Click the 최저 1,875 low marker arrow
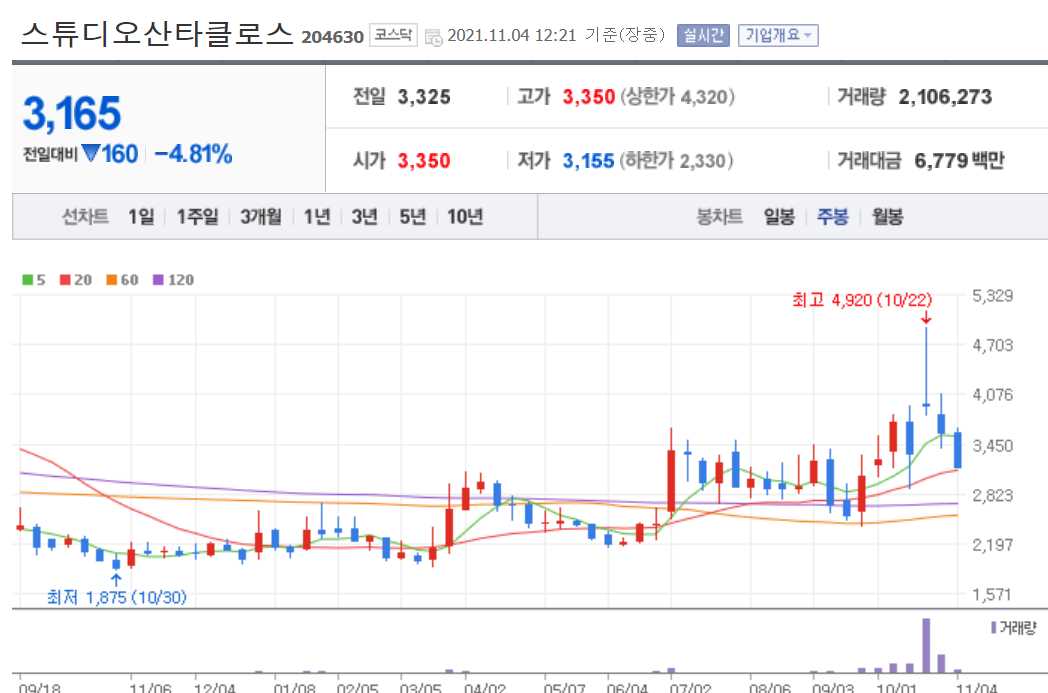 click(117, 578)
